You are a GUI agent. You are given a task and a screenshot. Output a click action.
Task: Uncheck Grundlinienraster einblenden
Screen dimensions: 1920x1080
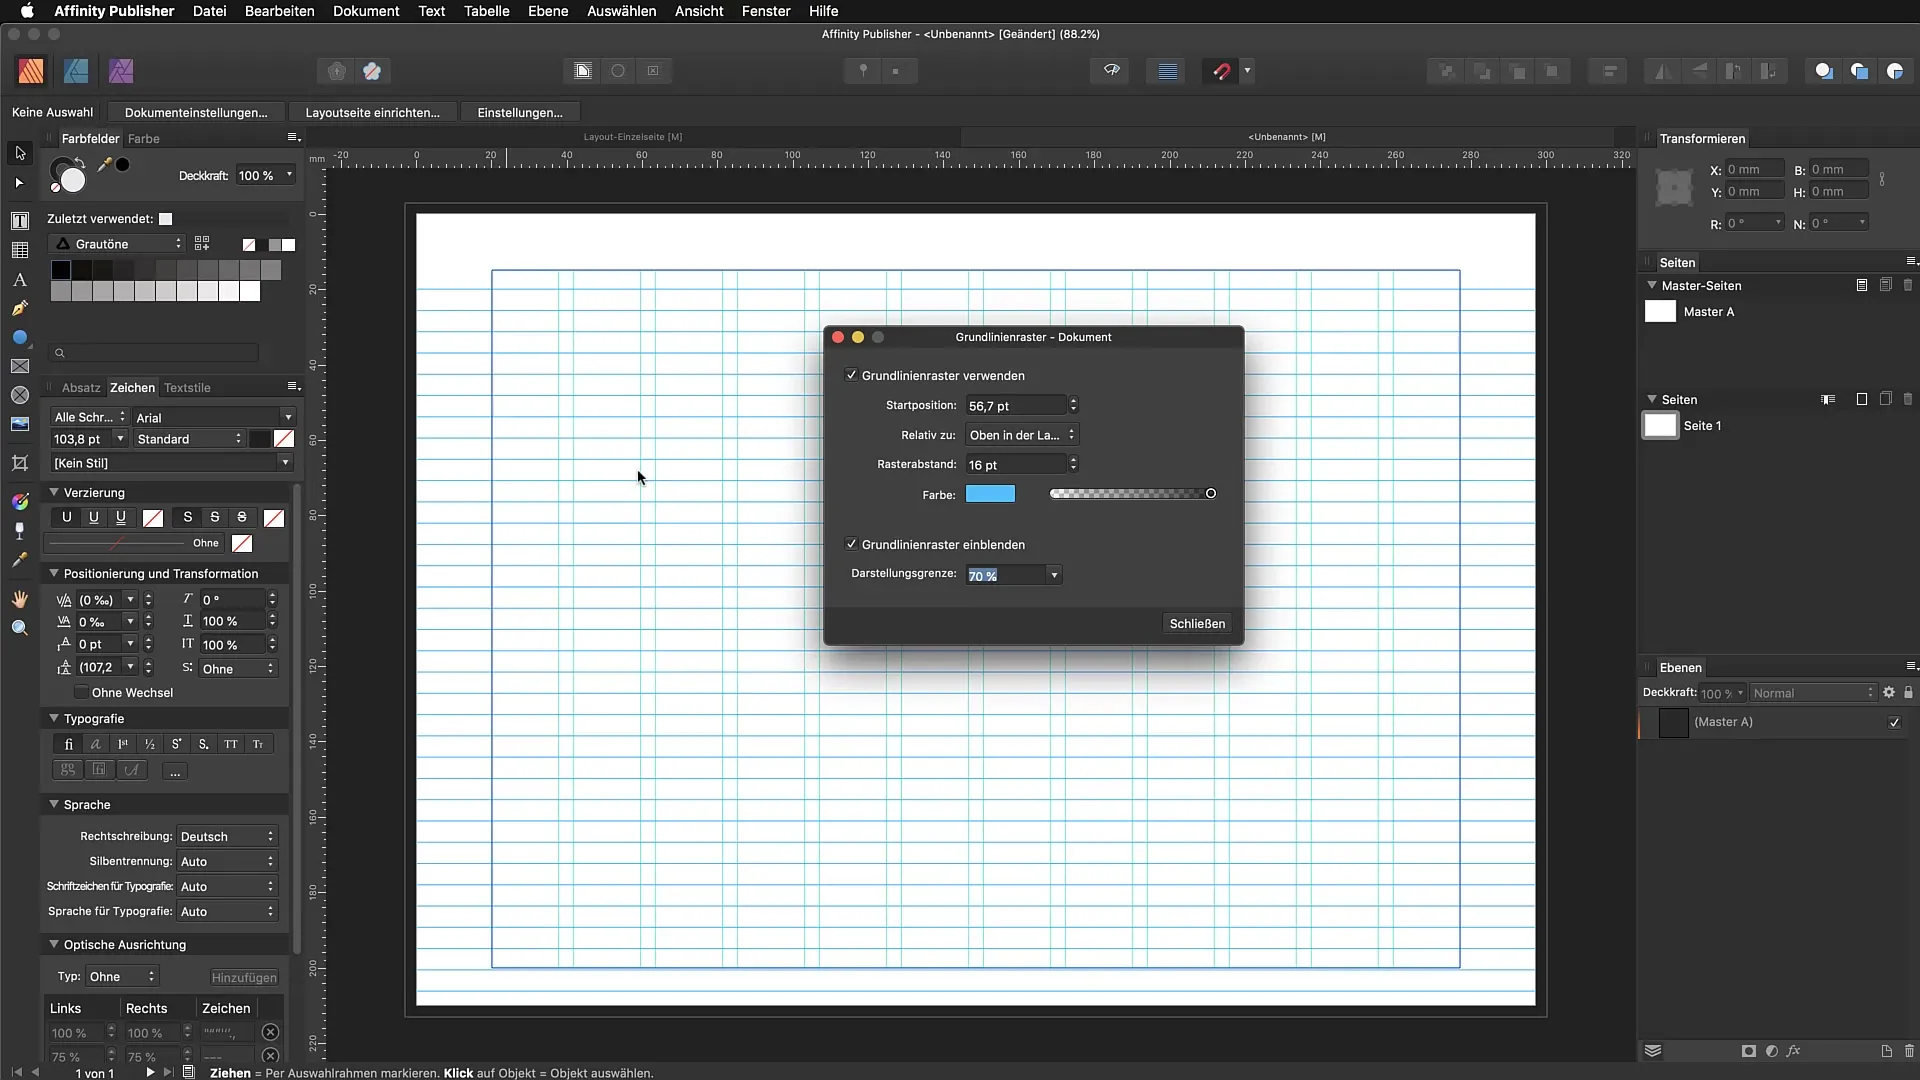pyautogui.click(x=851, y=544)
